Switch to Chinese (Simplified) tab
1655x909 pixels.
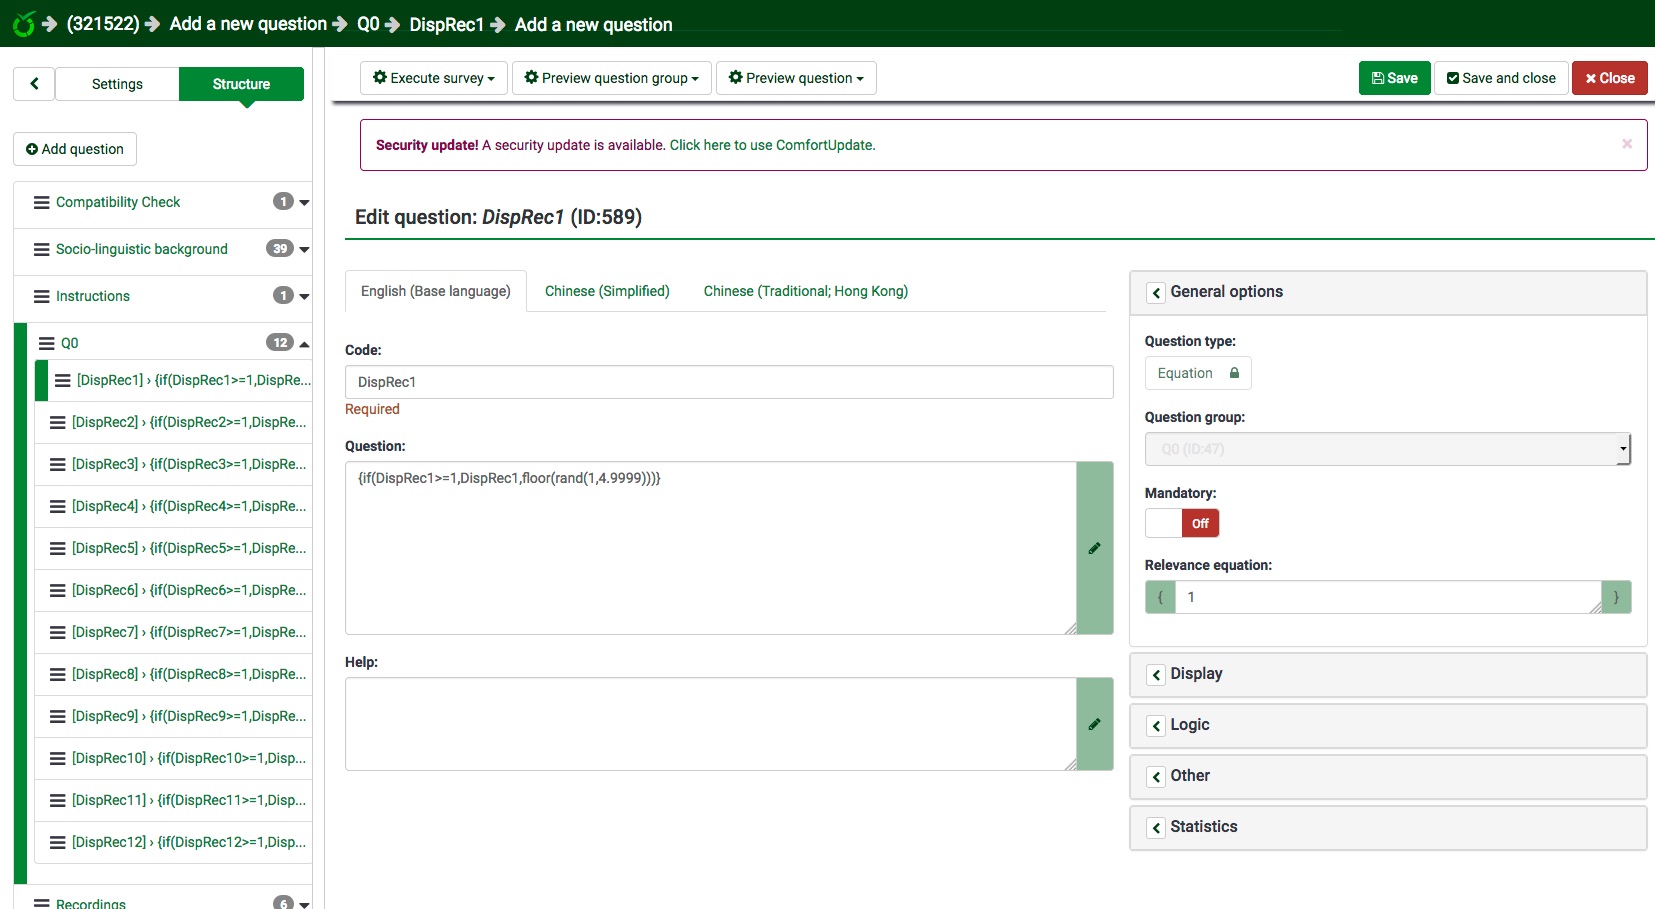(x=607, y=291)
